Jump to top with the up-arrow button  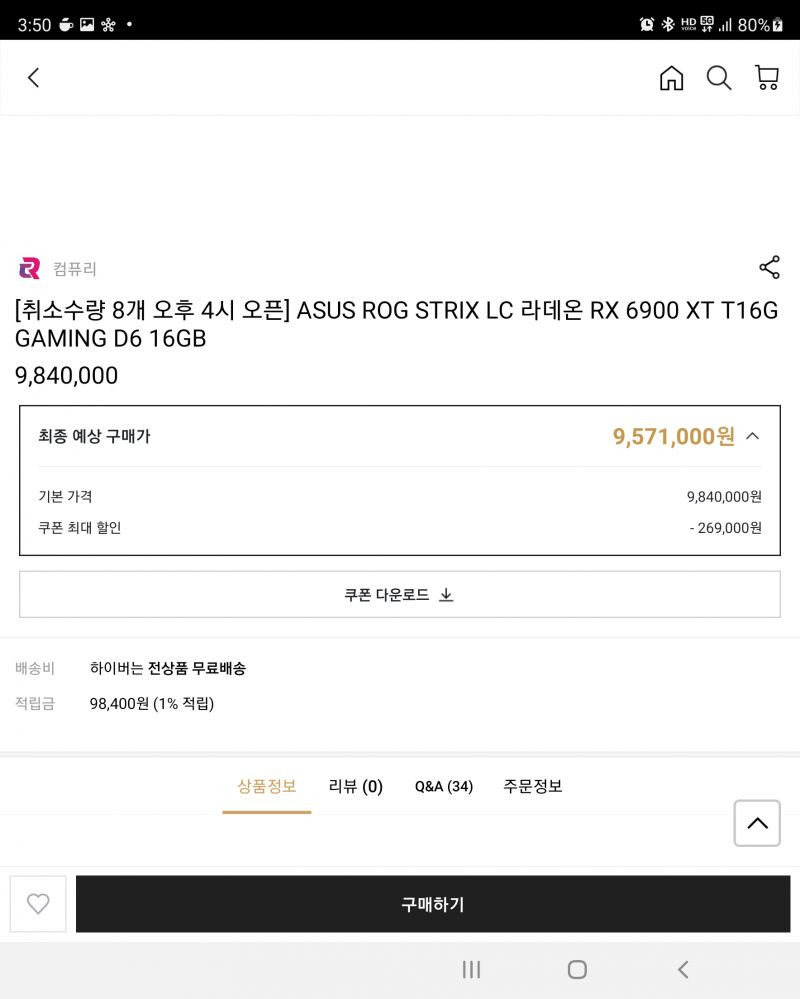pyautogui.click(x=757, y=823)
